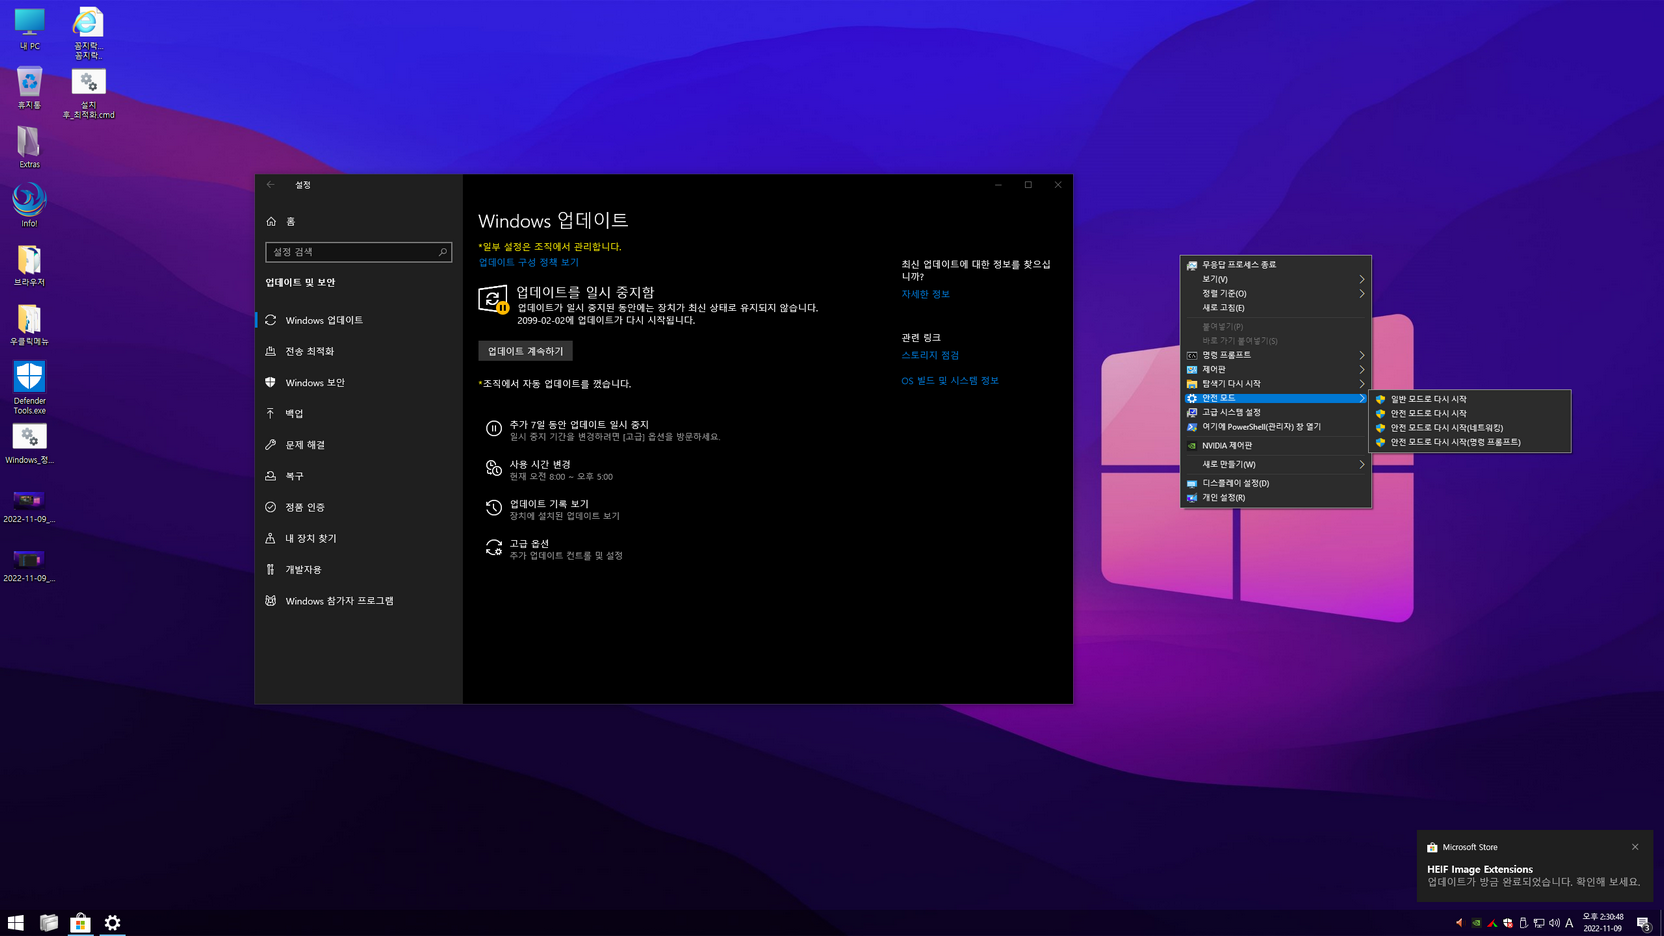This screenshot has width=1664, height=936.
Task: Click the search magnifier in 설정 검색
Action: [x=442, y=252]
